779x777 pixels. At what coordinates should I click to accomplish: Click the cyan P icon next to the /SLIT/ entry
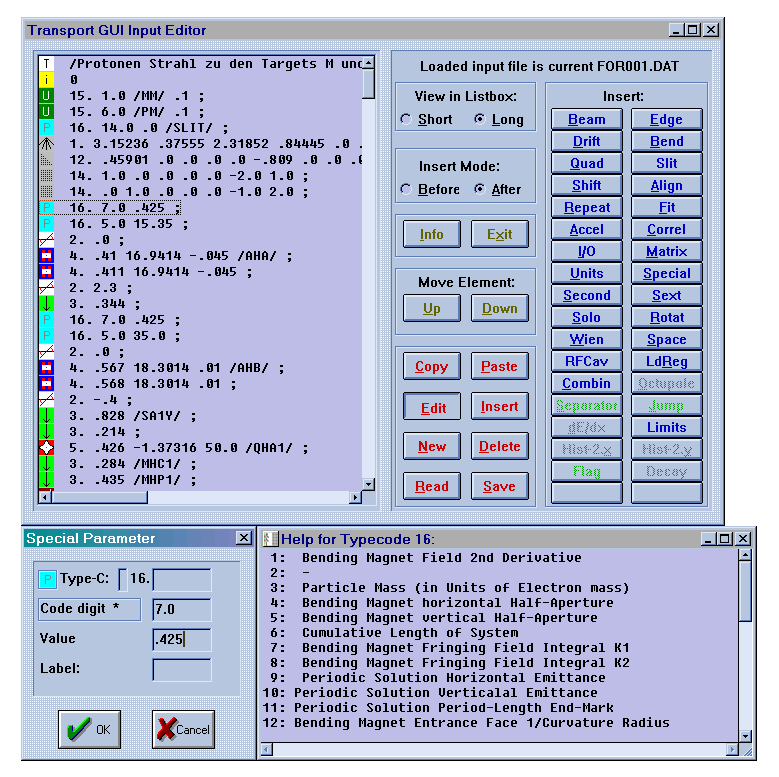[x=46, y=128]
